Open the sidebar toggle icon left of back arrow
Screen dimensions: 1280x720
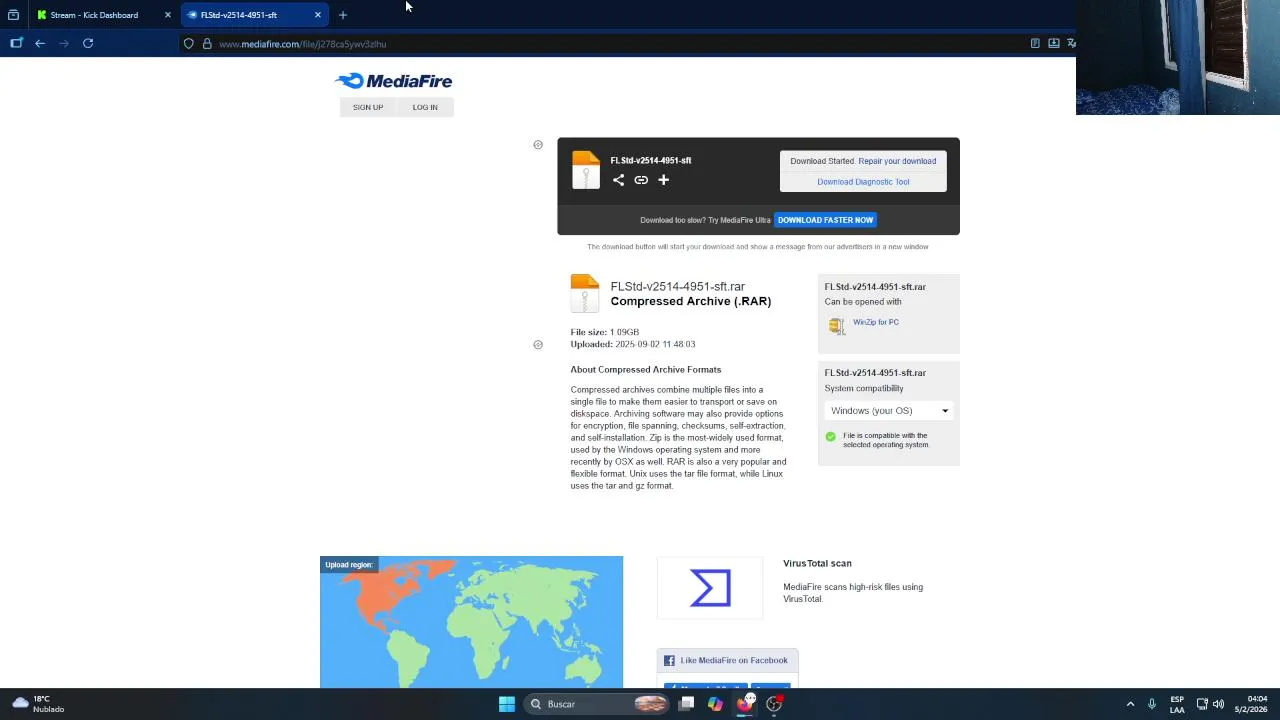16,43
